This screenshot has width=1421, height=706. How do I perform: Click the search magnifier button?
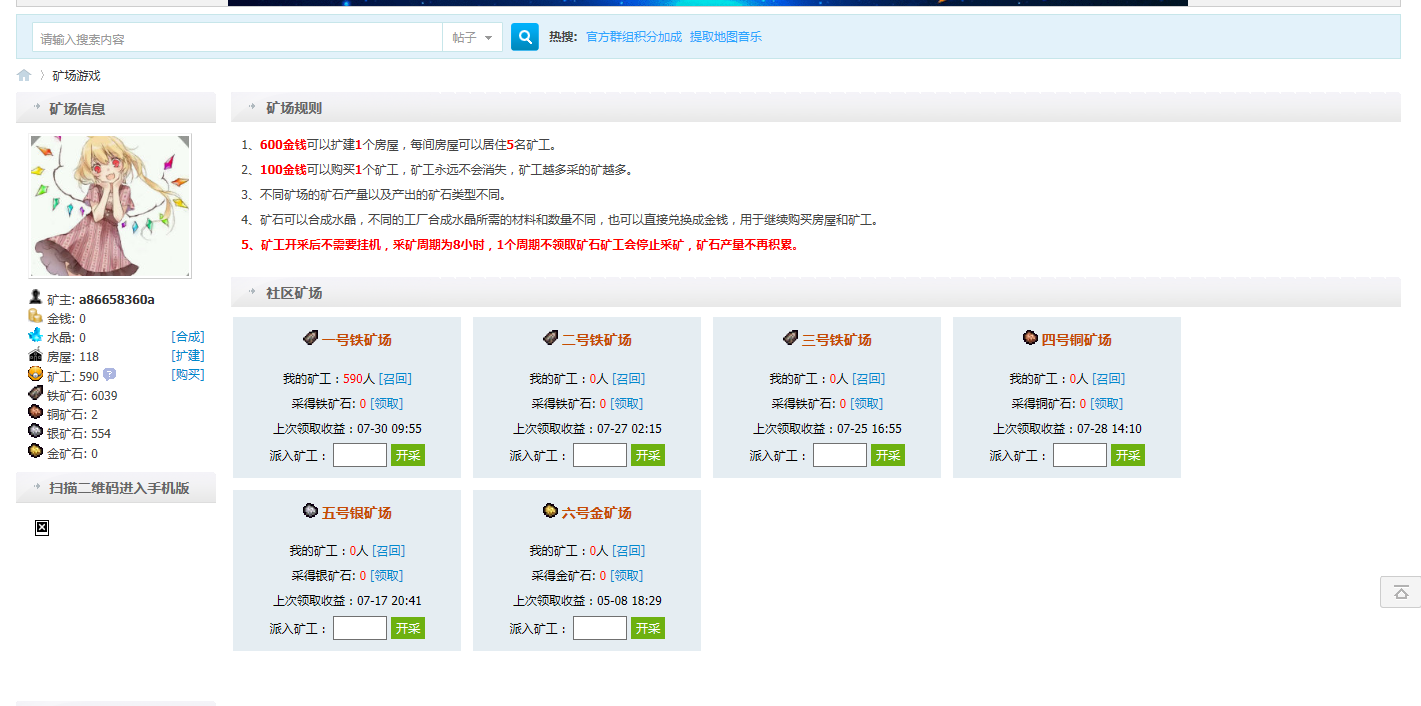point(524,36)
